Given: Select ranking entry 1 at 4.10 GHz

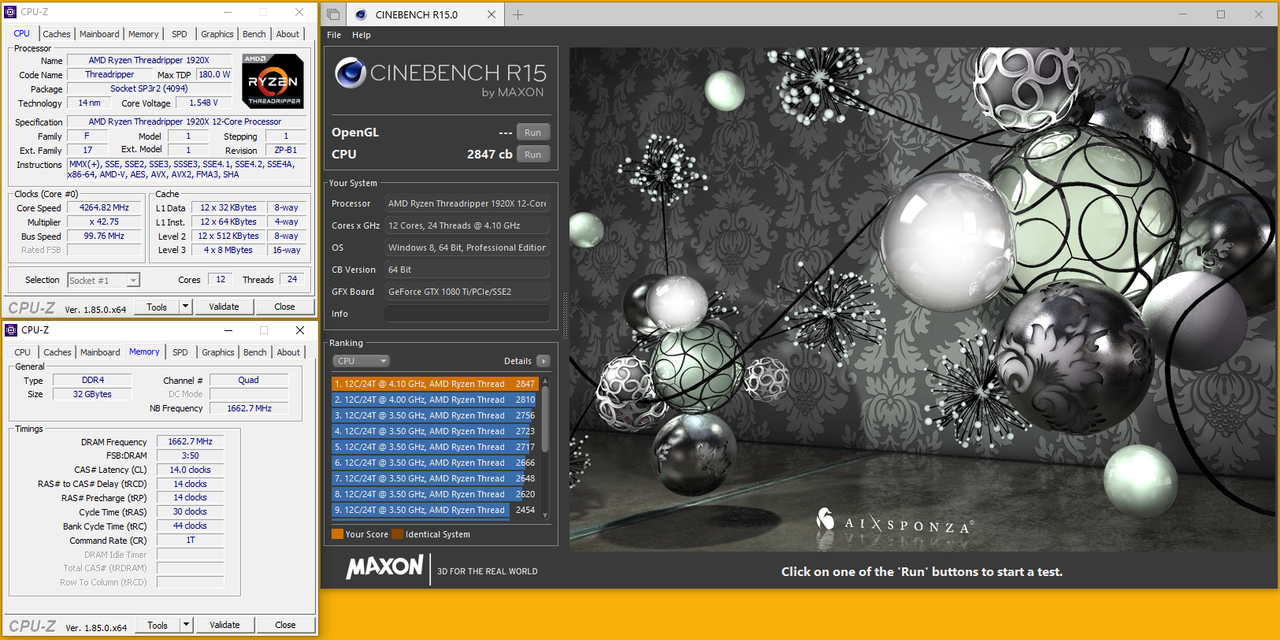Looking at the screenshot, I should tap(435, 384).
